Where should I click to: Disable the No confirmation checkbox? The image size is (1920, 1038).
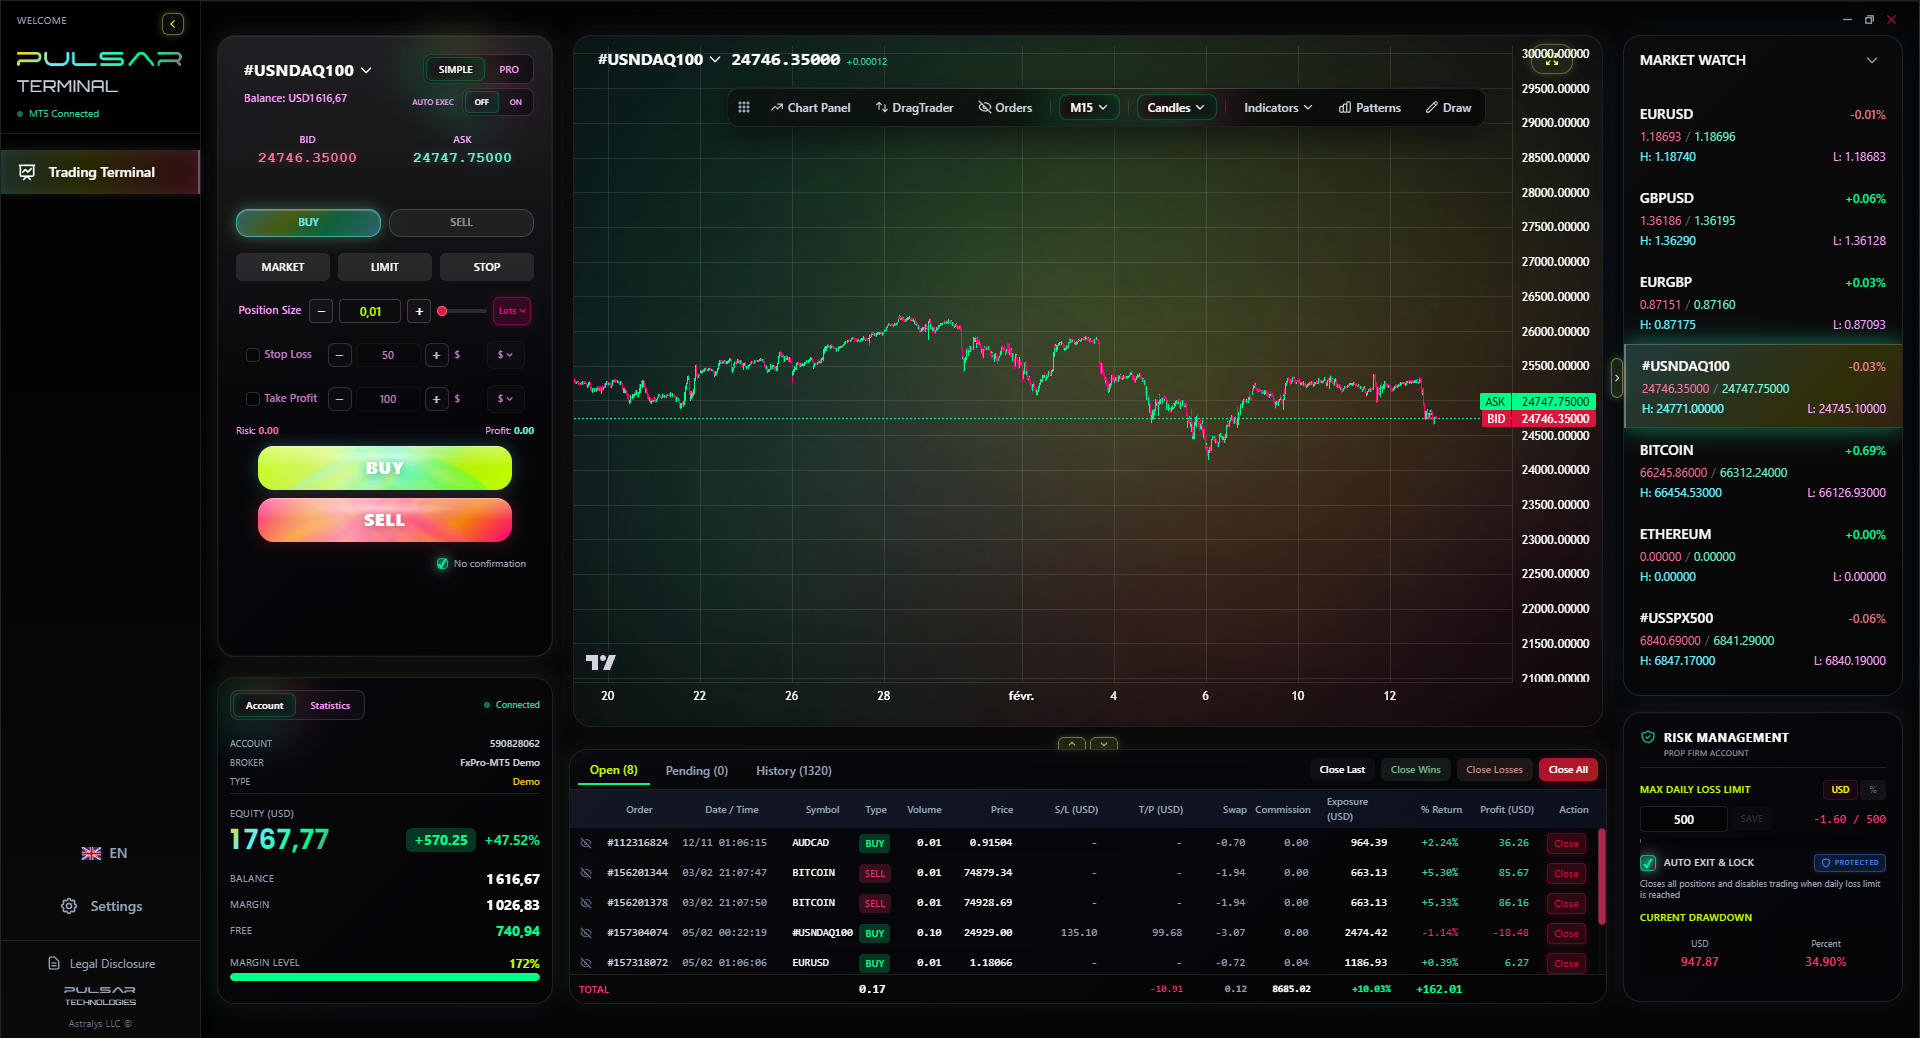pos(442,564)
